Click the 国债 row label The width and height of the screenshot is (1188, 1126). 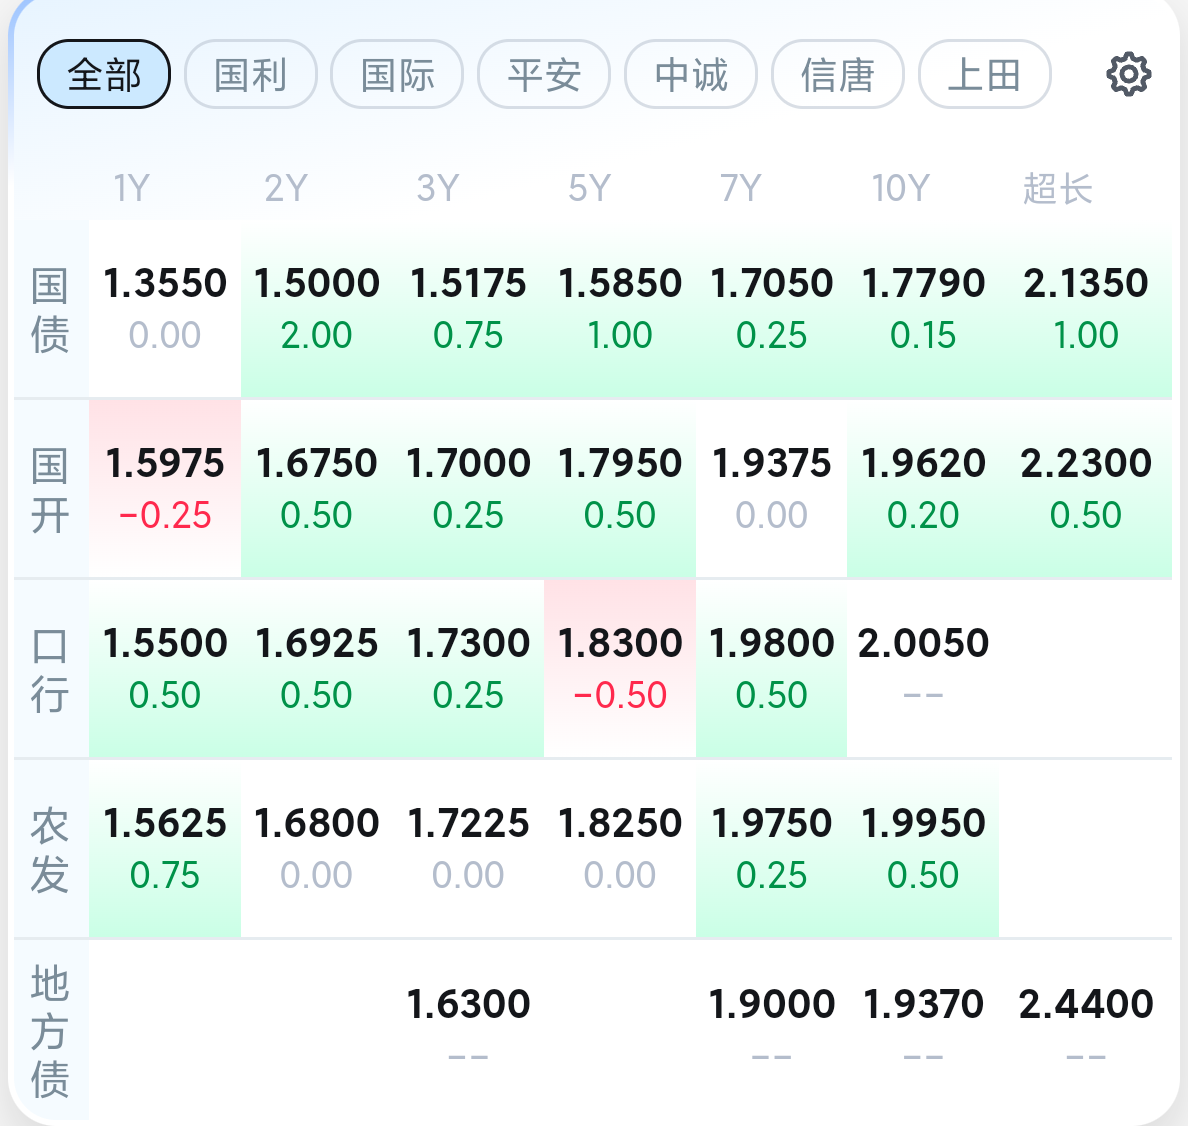tap(50, 310)
